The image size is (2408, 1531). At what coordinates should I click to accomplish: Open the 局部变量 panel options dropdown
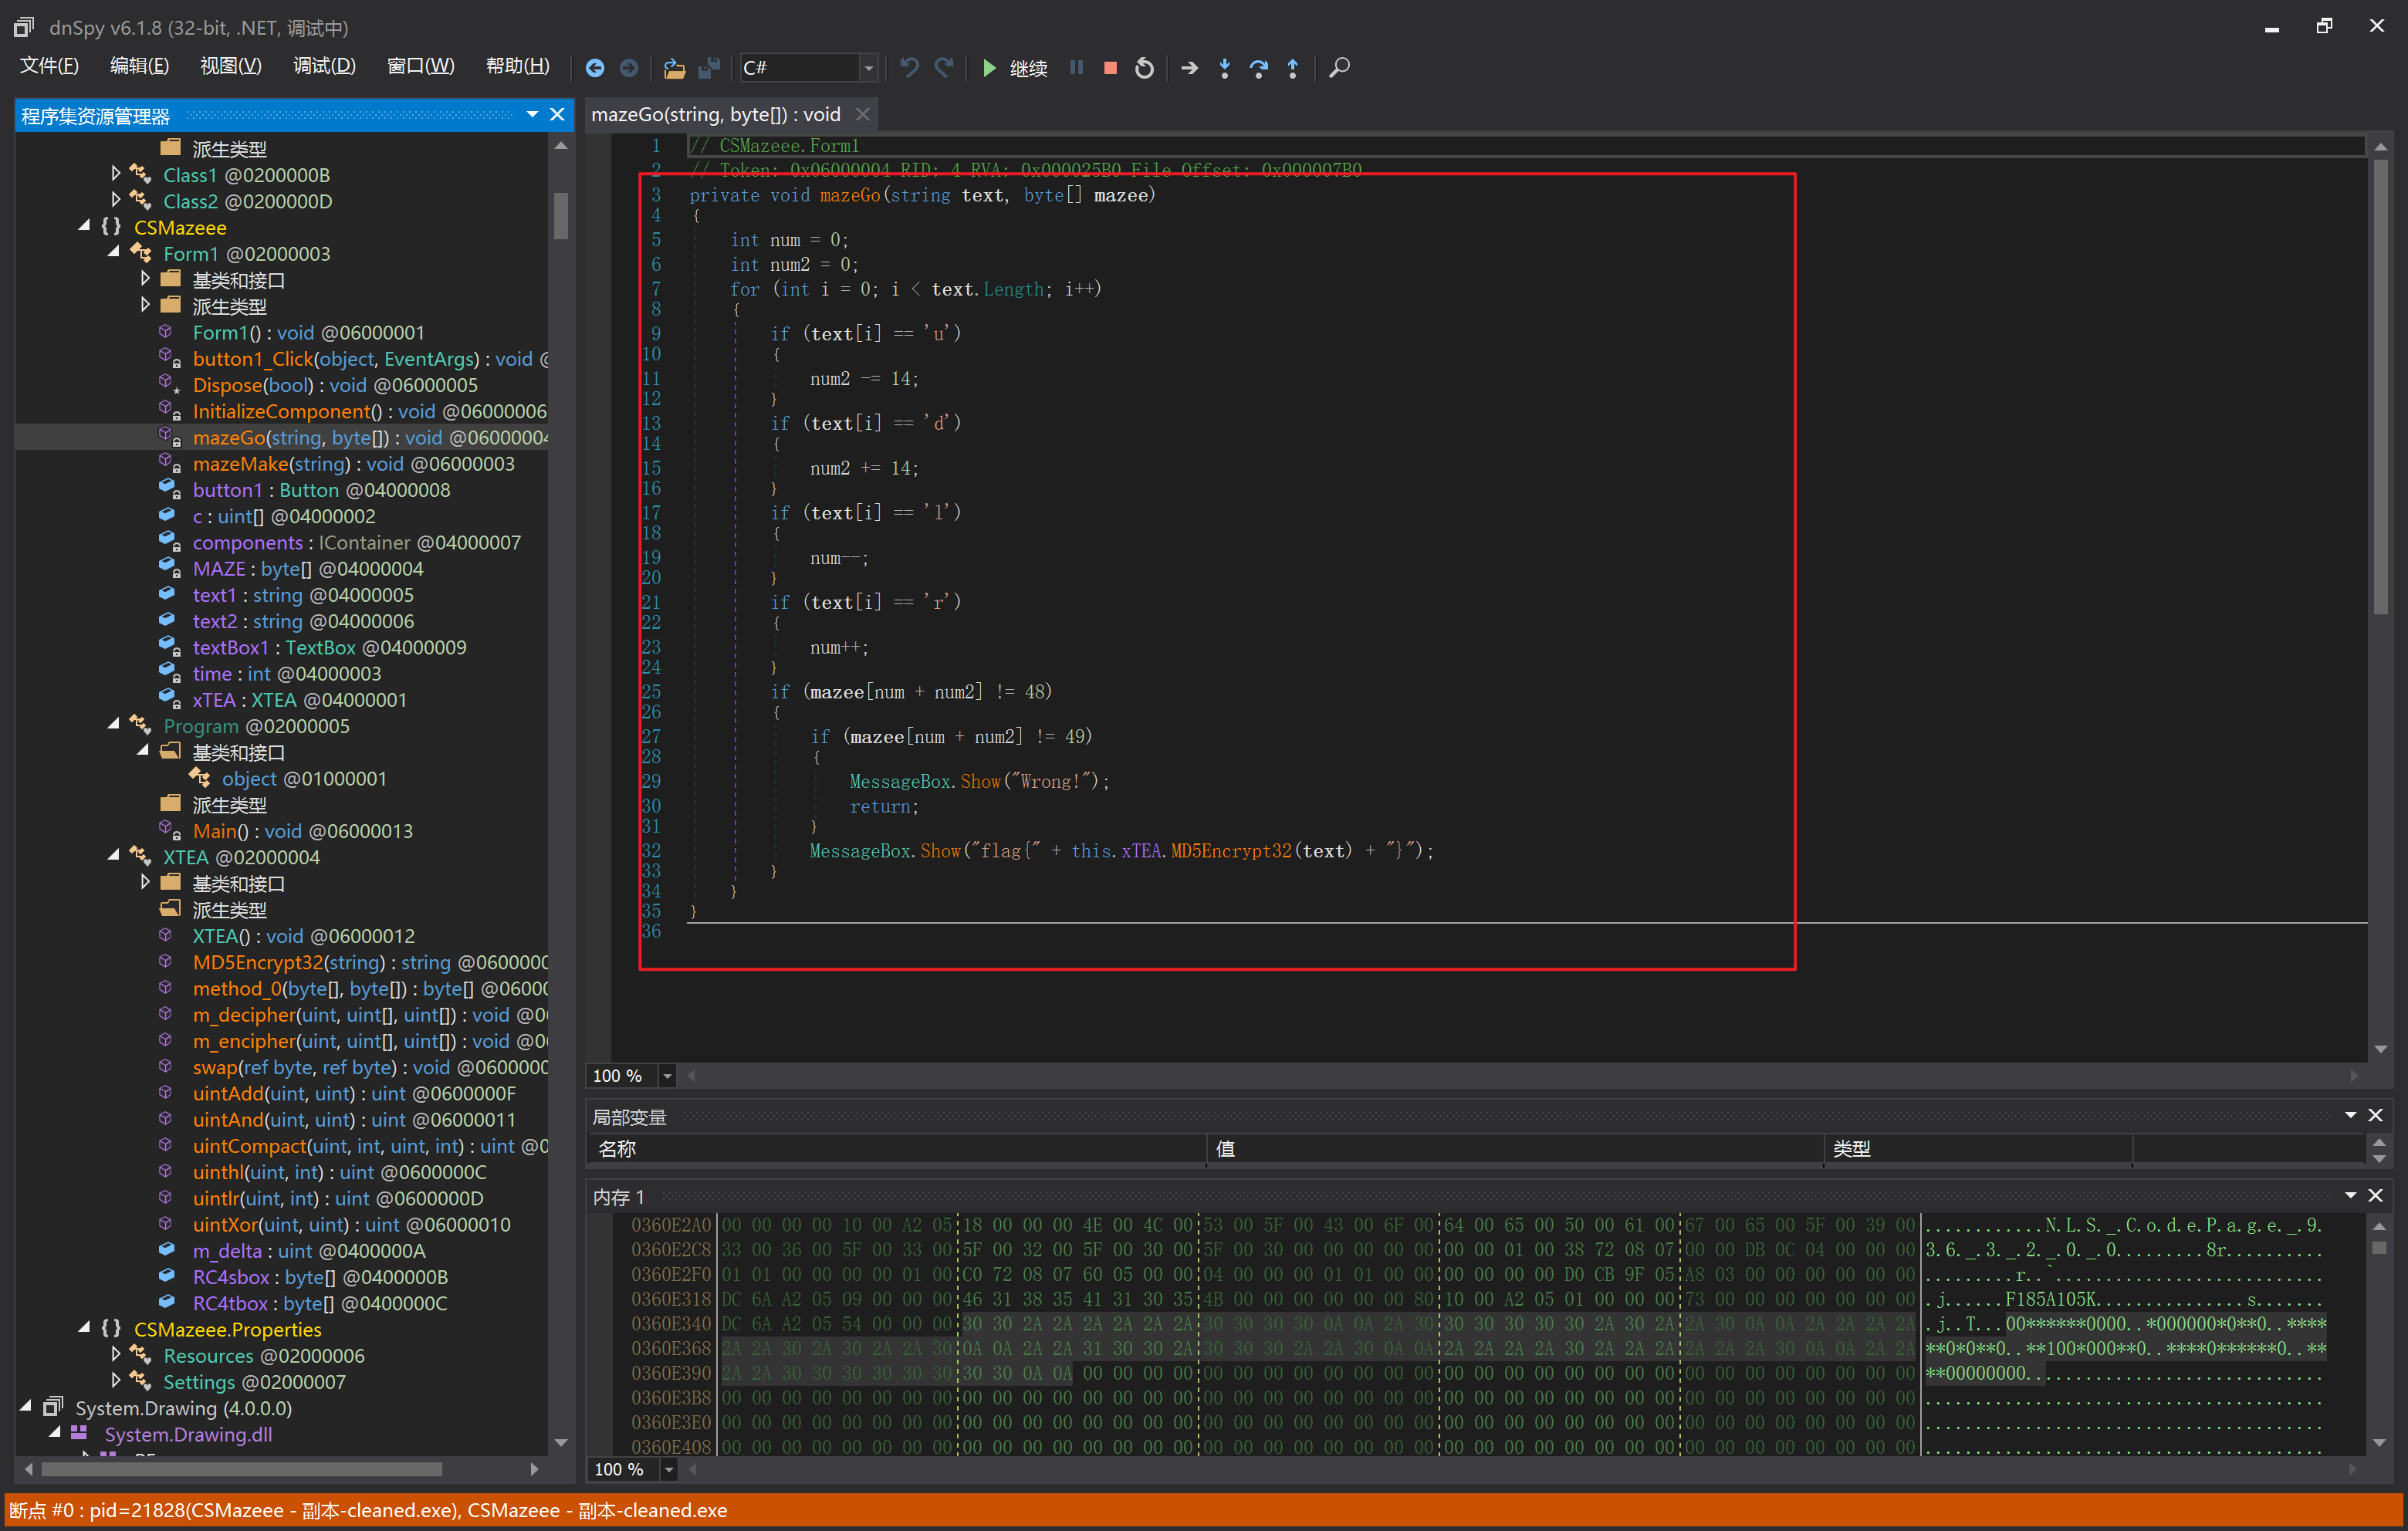click(x=2350, y=1115)
